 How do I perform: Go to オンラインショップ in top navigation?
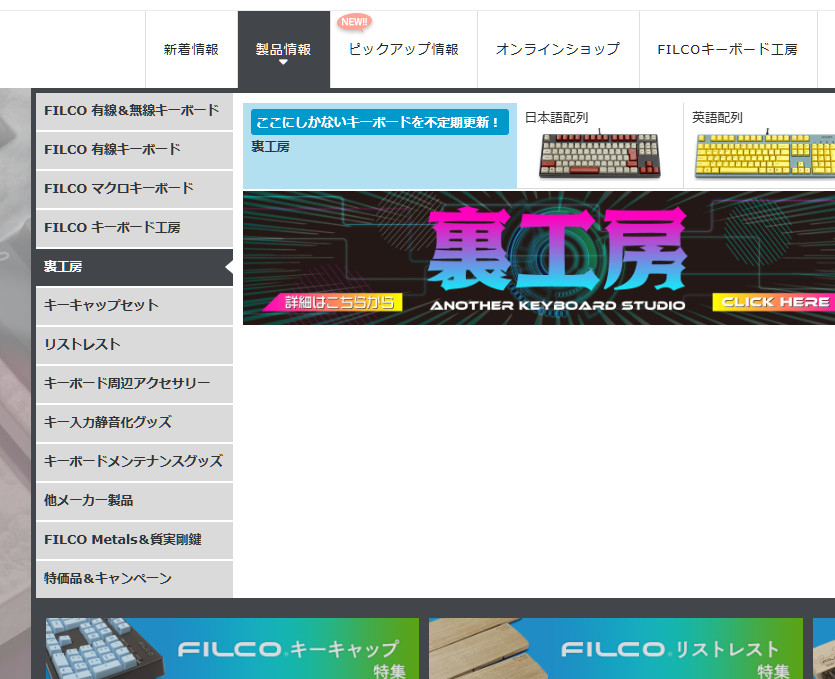[x=558, y=50]
